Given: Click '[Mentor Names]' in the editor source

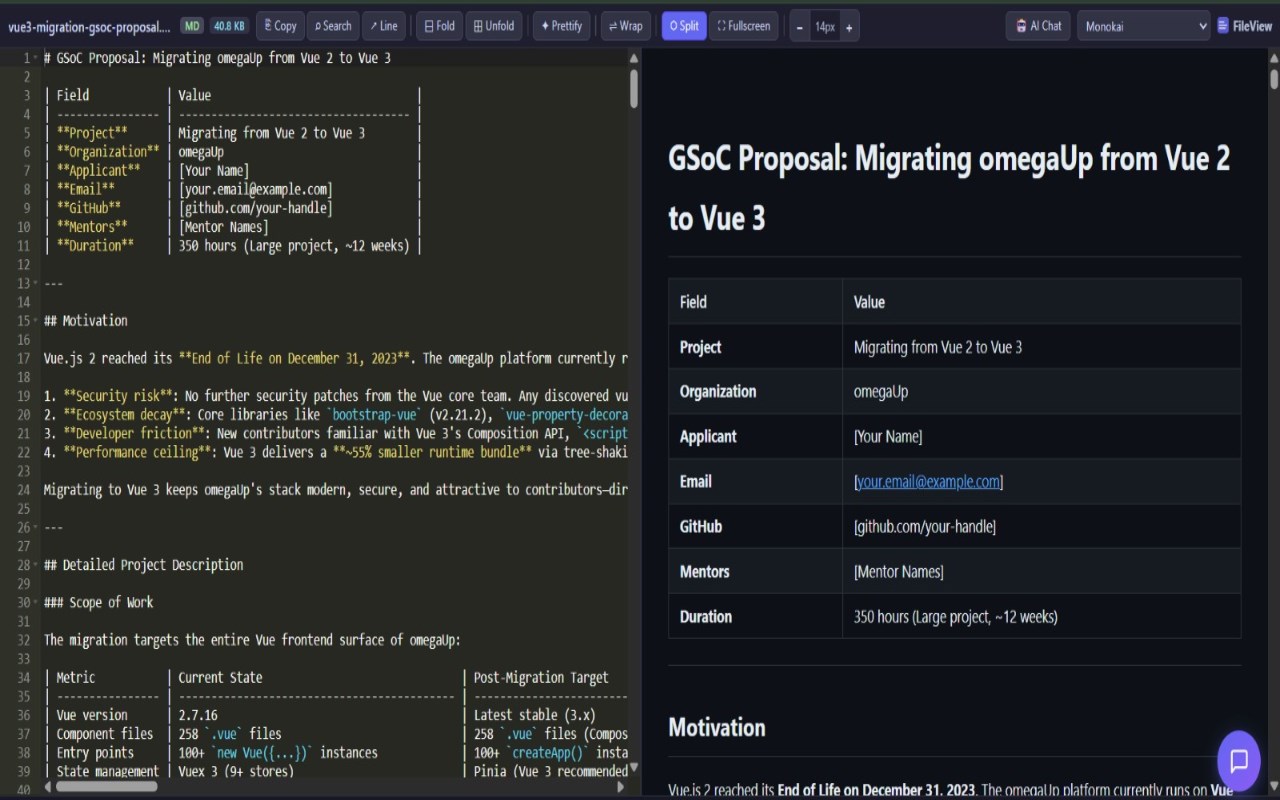Looking at the screenshot, I should [224, 227].
